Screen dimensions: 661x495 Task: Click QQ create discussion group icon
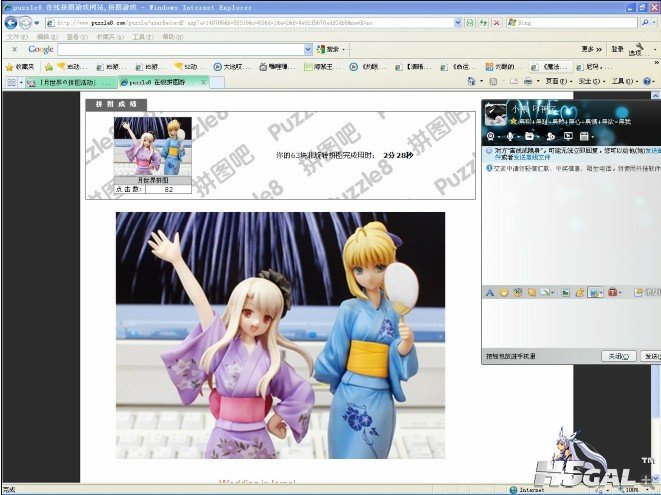[x=550, y=136]
